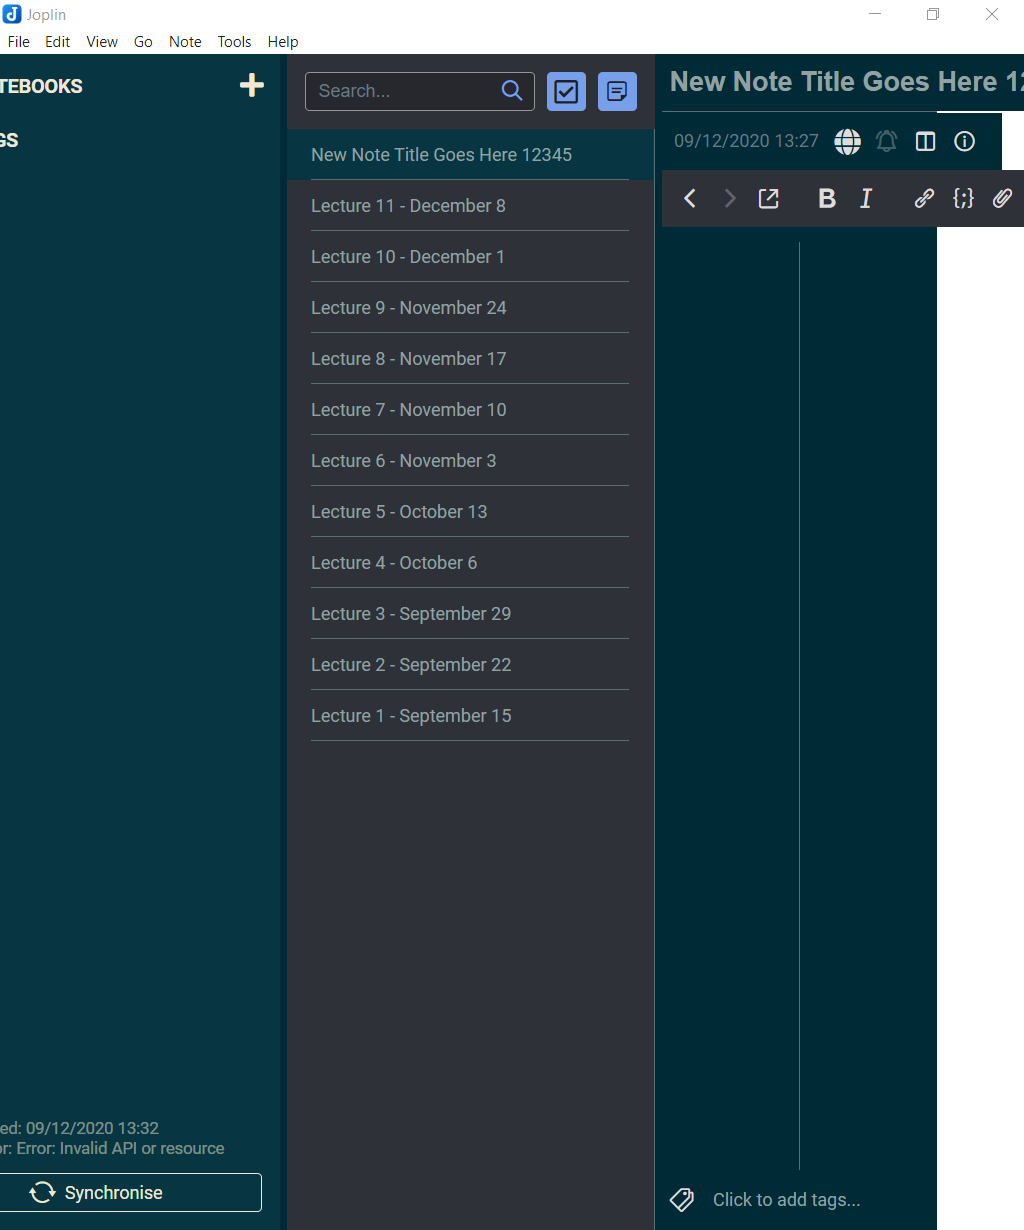Attach file with paperclip icon
The image size is (1024, 1230).
(x=1002, y=198)
